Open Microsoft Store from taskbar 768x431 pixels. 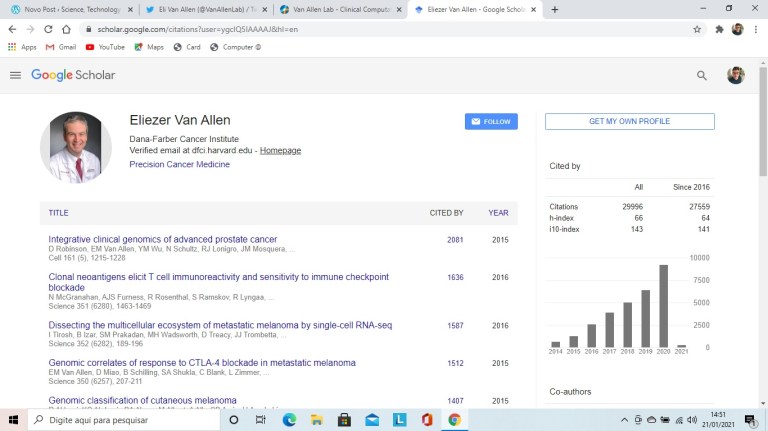pos(344,420)
